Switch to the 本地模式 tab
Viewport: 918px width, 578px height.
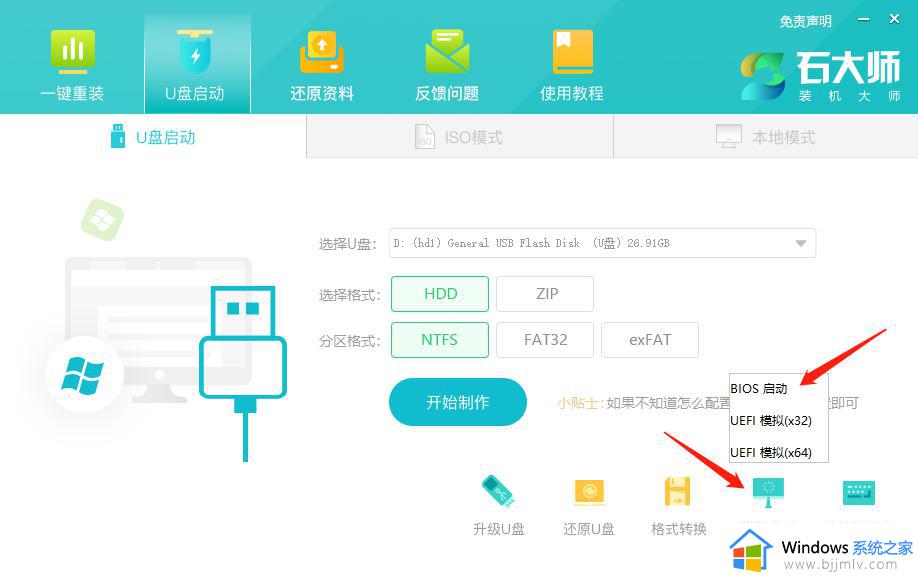(766, 137)
